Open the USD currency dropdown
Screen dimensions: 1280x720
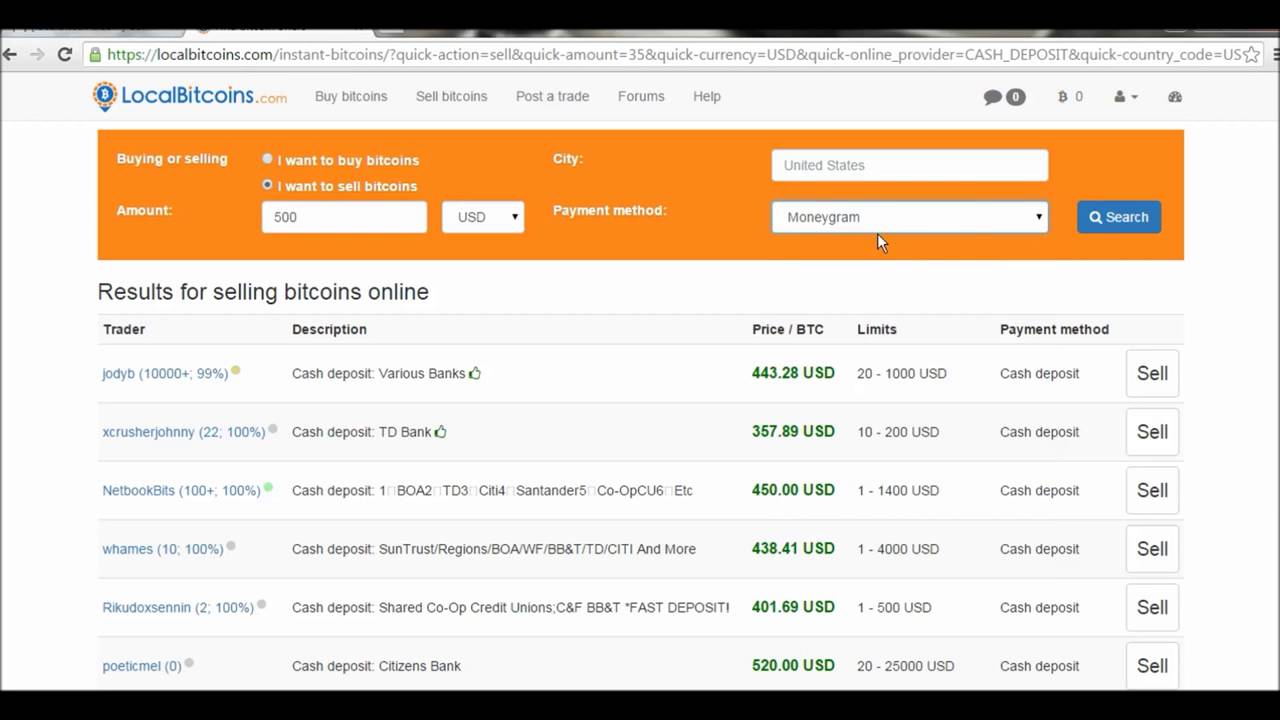483,217
